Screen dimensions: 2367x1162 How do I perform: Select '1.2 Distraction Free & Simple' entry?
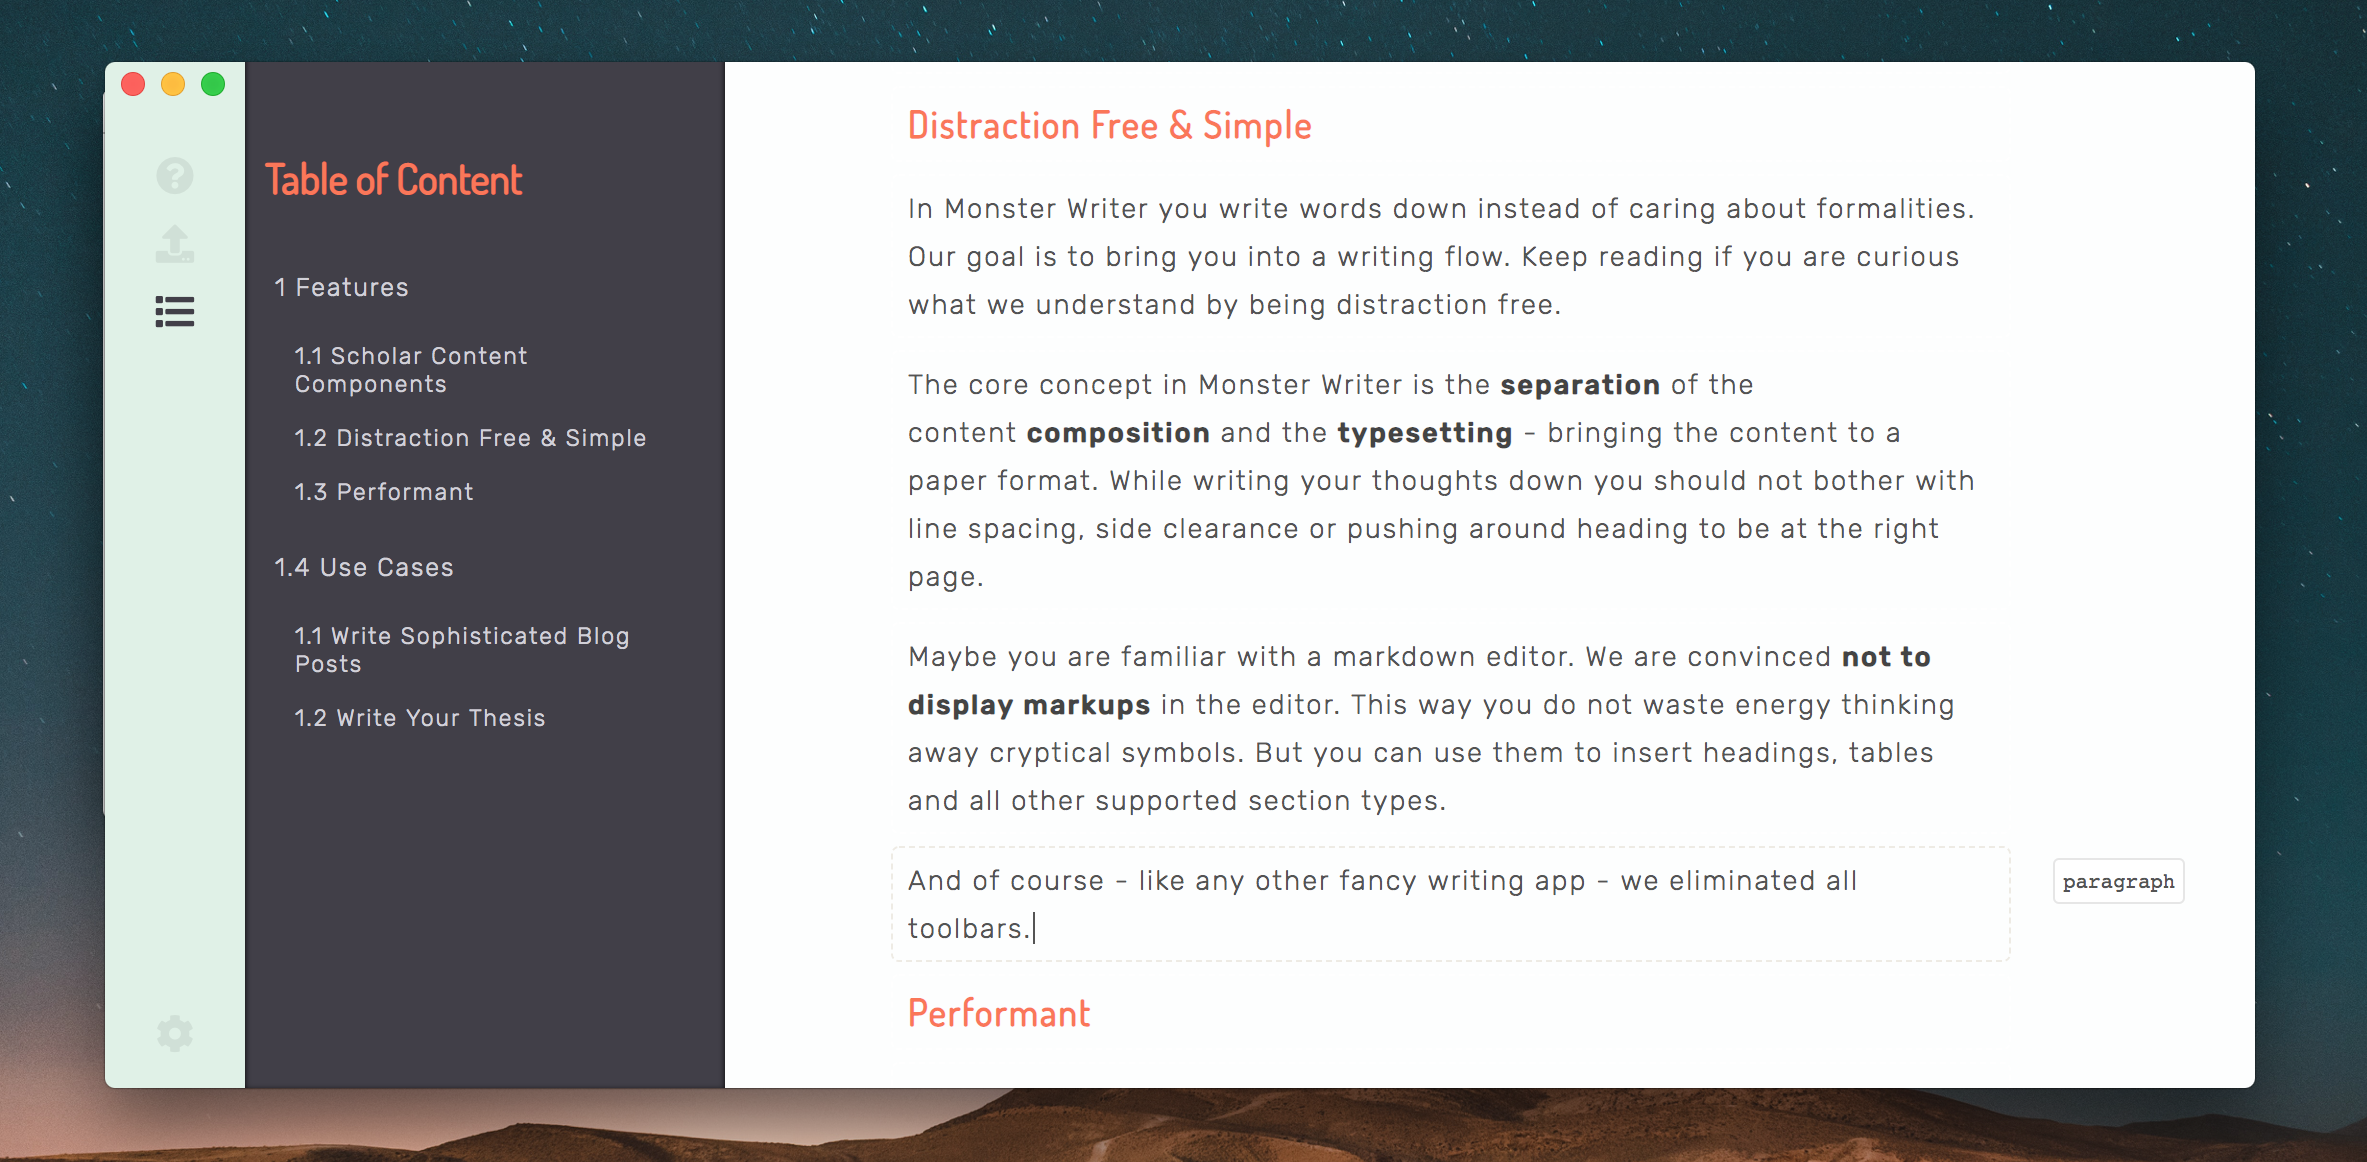(470, 438)
